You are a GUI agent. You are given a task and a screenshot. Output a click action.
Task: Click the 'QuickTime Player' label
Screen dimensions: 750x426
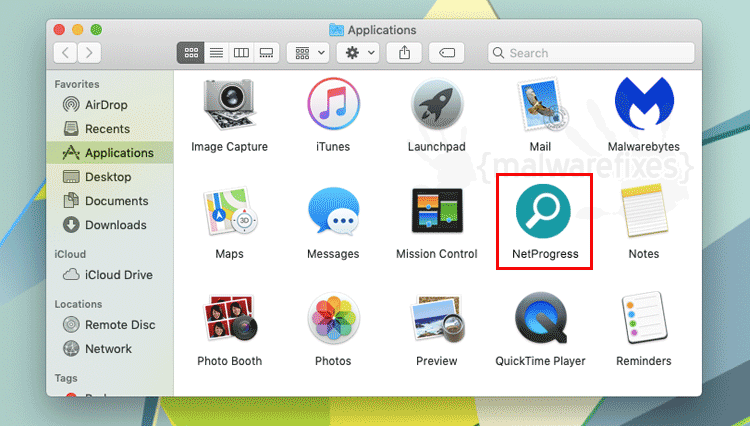540,361
